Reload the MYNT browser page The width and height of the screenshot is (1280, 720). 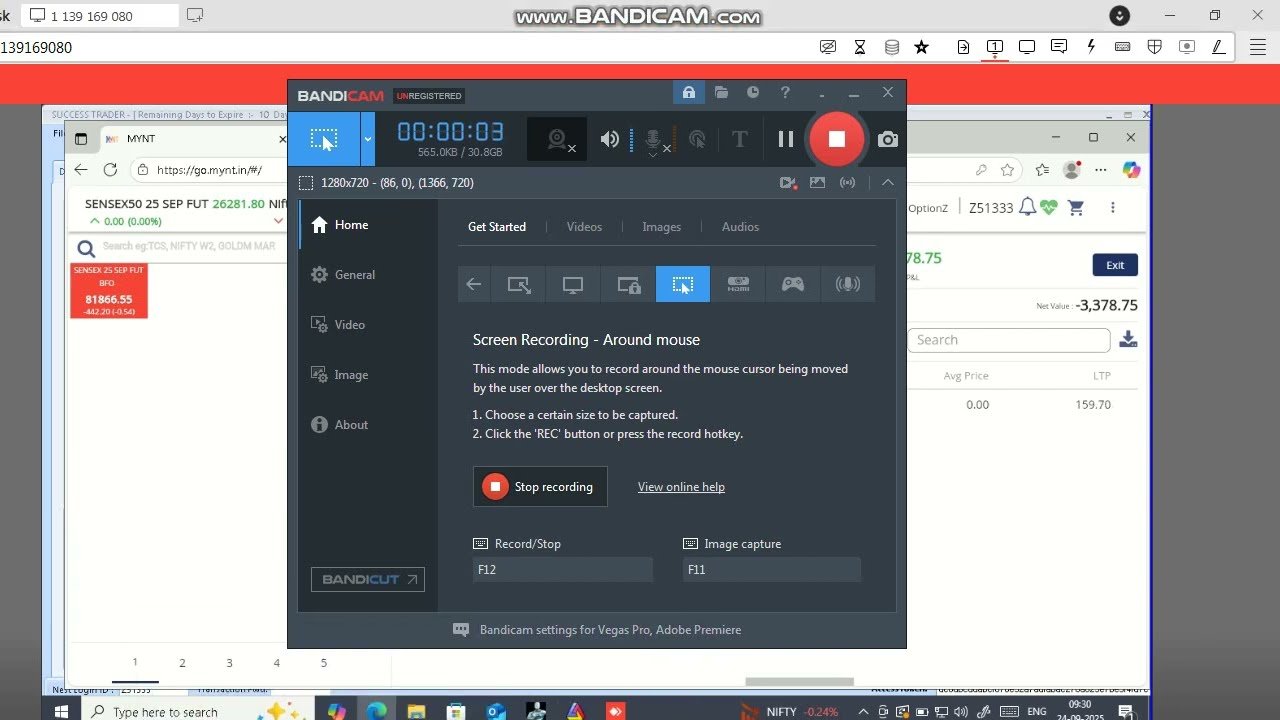click(x=110, y=170)
